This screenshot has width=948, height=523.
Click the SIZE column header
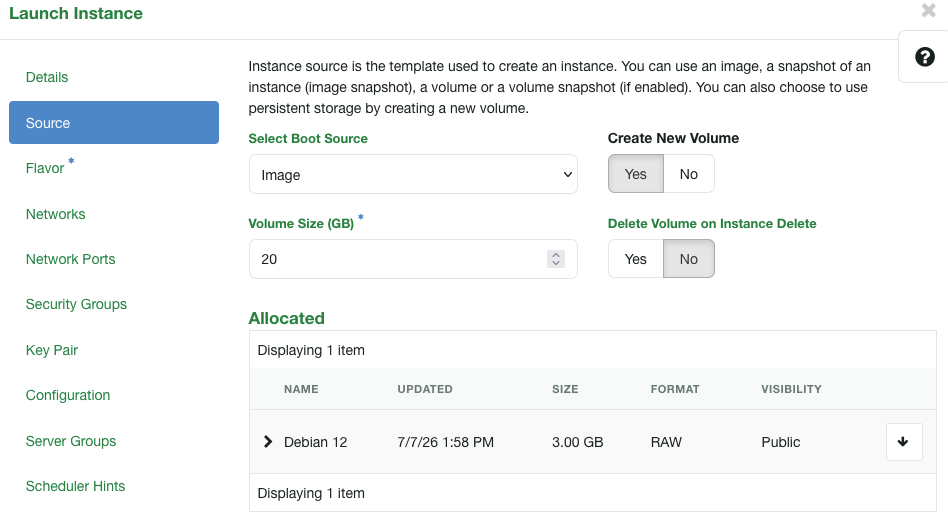pyautogui.click(x=565, y=389)
